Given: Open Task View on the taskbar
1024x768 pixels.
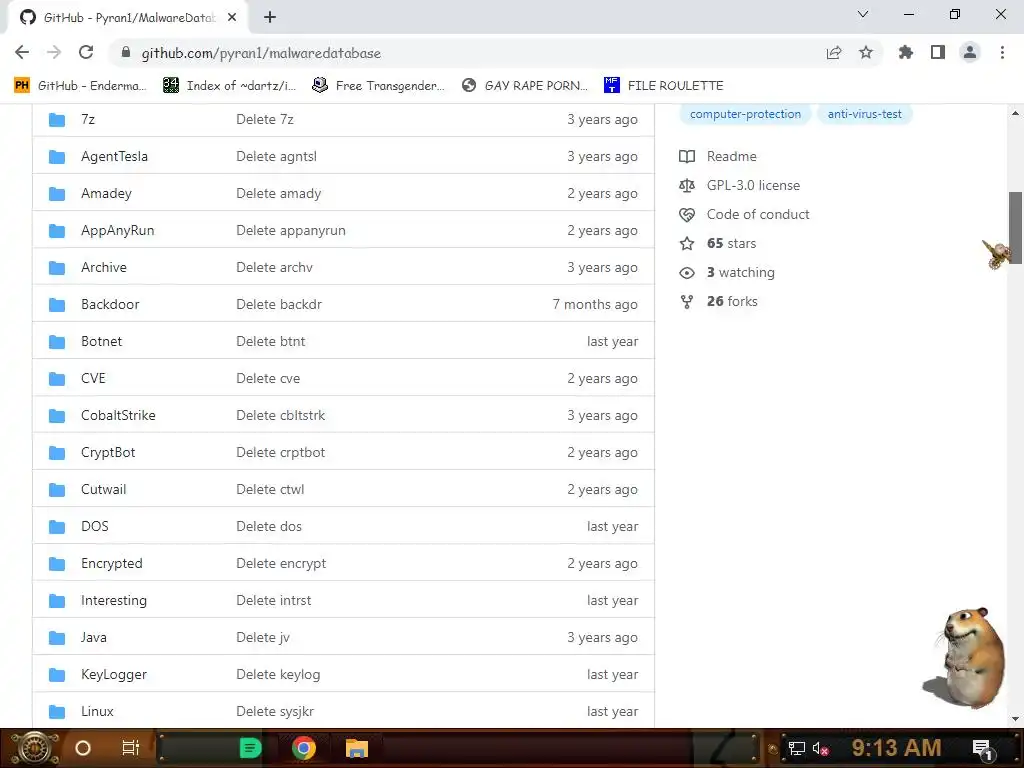Looking at the screenshot, I should pos(131,748).
